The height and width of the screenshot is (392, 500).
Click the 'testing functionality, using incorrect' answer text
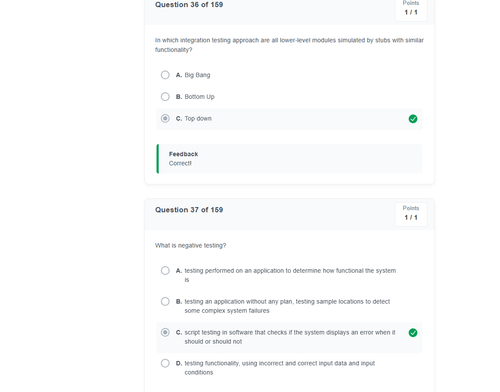point(280,368)
